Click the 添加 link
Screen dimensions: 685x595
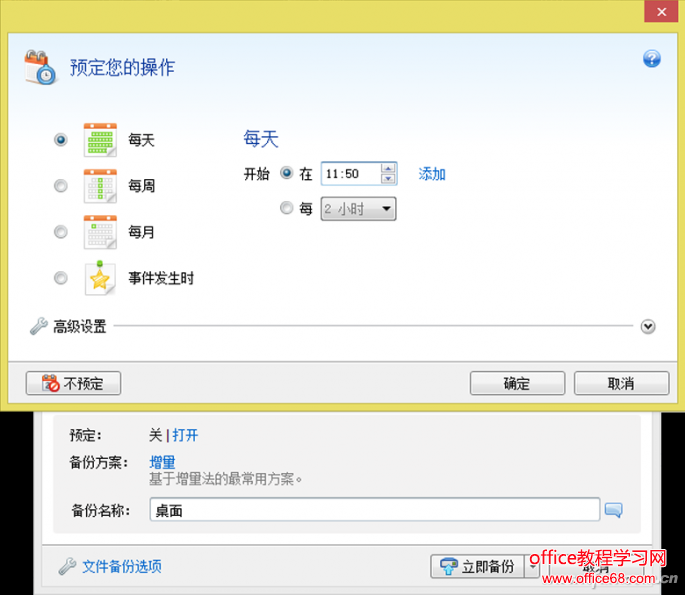[432, 174]
